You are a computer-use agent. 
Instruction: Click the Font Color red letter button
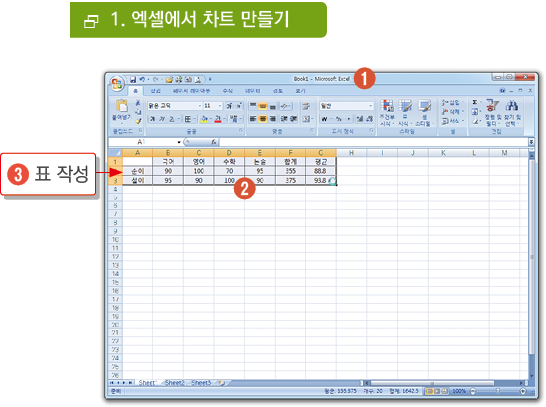click(x=218, y=119)
